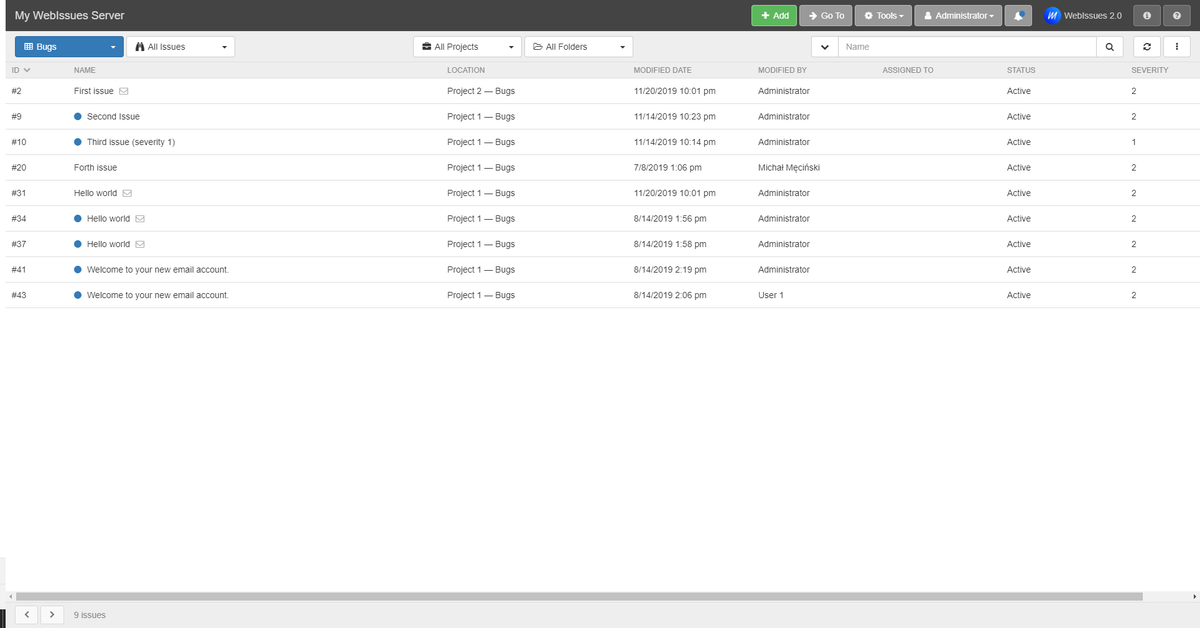Click unread dot in row #34
This screenshot has width=1200, height=628.
click(x=78, y=218)
